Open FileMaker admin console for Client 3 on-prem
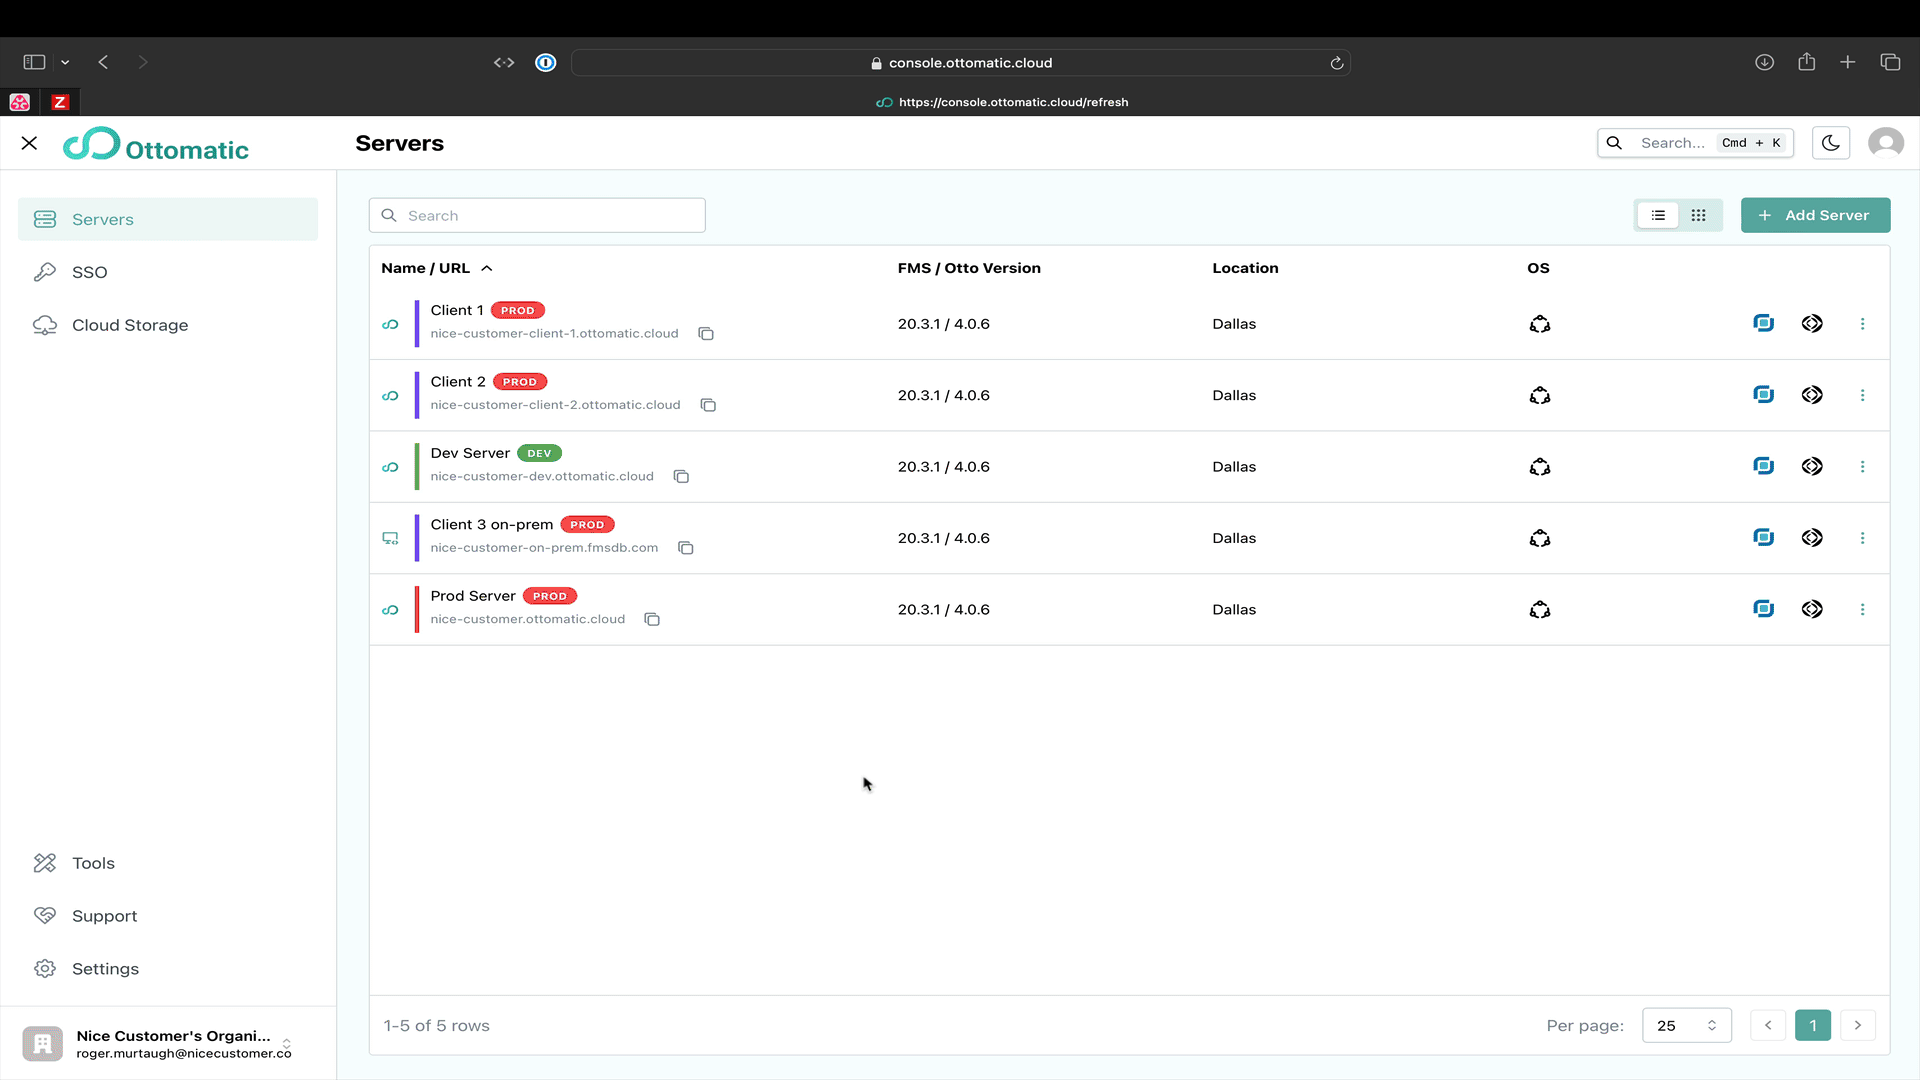Viewport: 1920px width, 1080px height. 1763,538
